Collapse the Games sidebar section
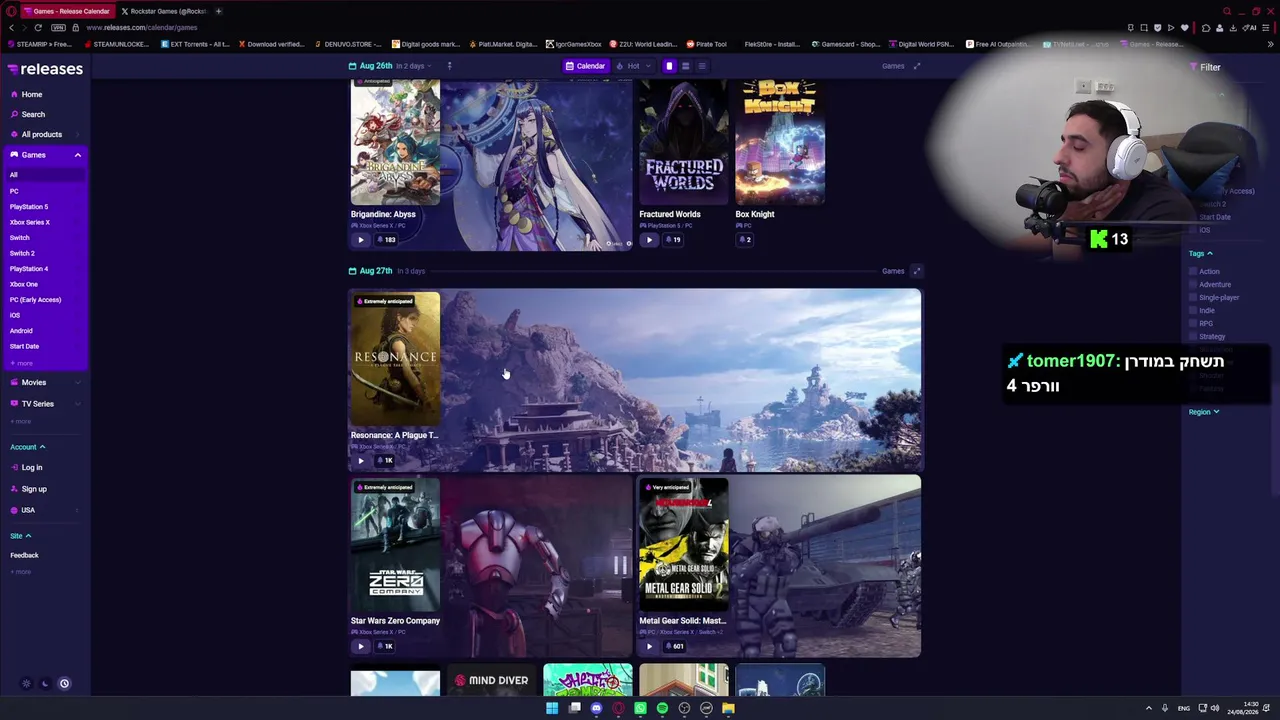Viewport: 1280px width, 720px height. point(77,155)
